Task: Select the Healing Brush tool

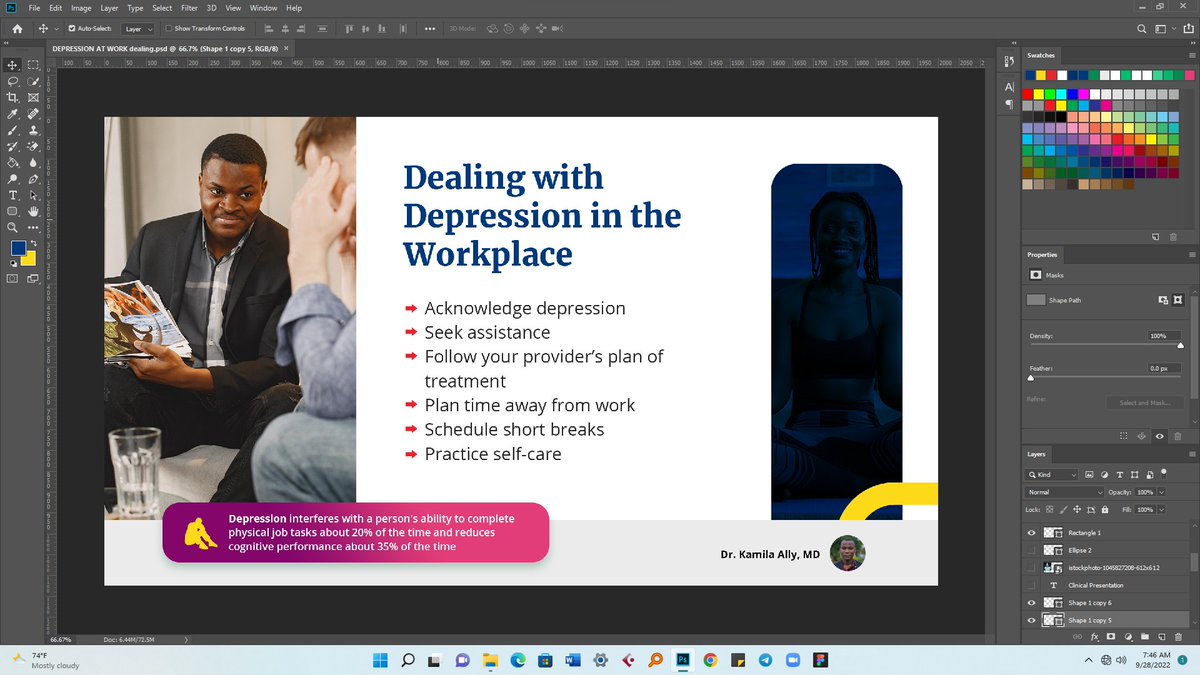Action: pos(33,114)
